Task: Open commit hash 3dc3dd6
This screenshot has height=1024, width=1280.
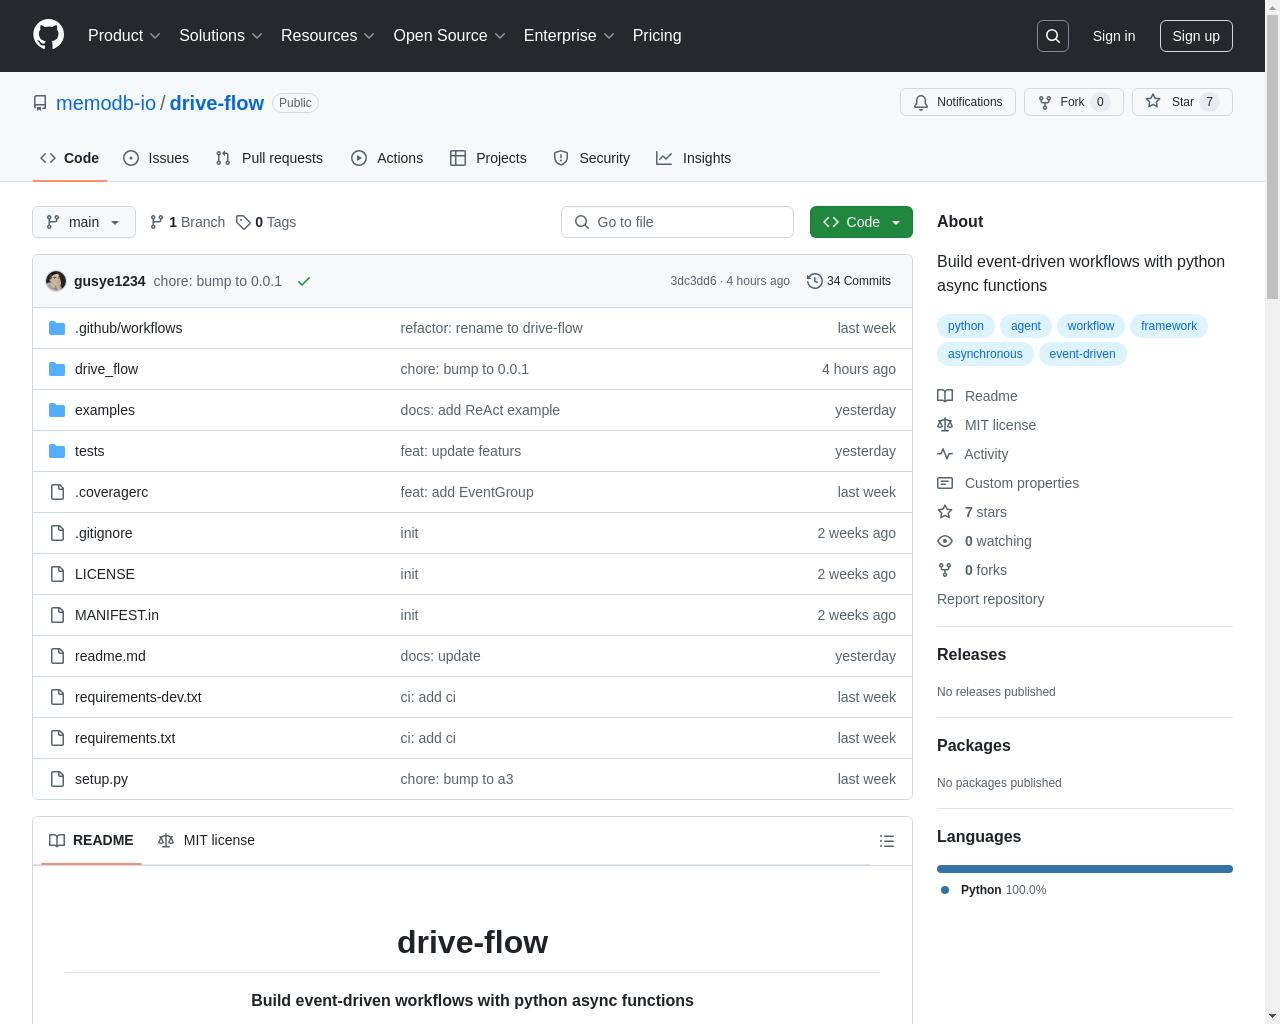Action: click(693, 281)
